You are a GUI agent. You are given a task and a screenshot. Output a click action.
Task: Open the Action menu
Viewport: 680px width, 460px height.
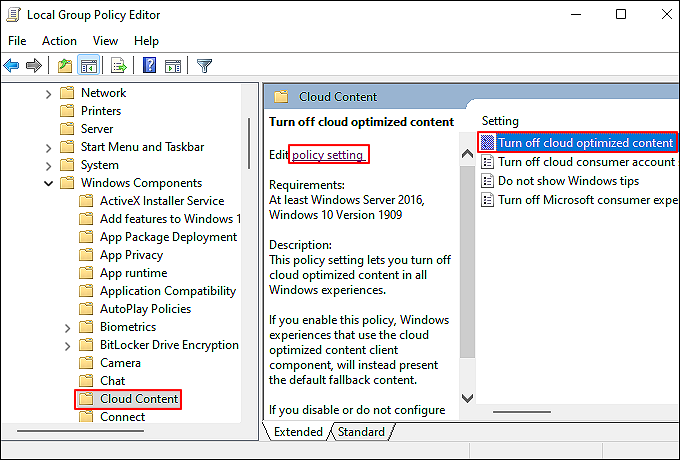coord(59,41)
